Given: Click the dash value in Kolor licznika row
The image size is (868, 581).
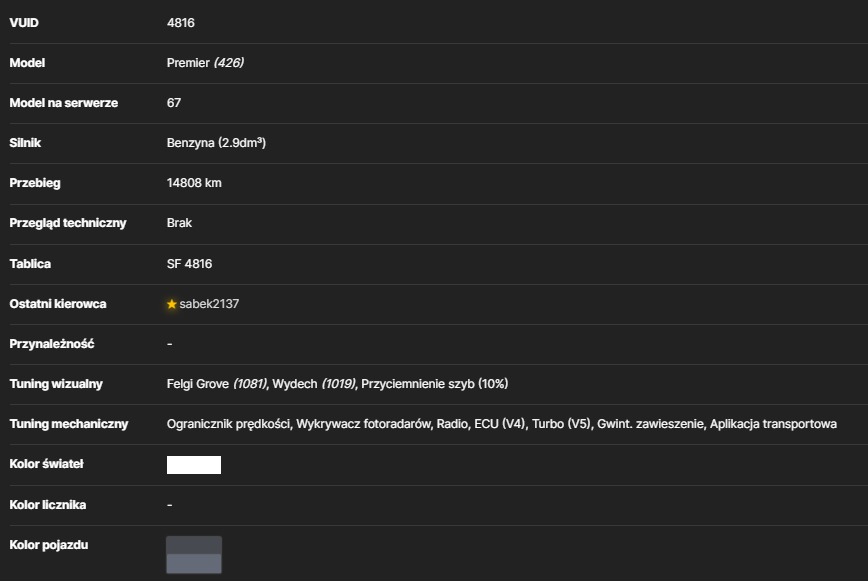Looking at the screenshot, I should click(x=169, y=505).
